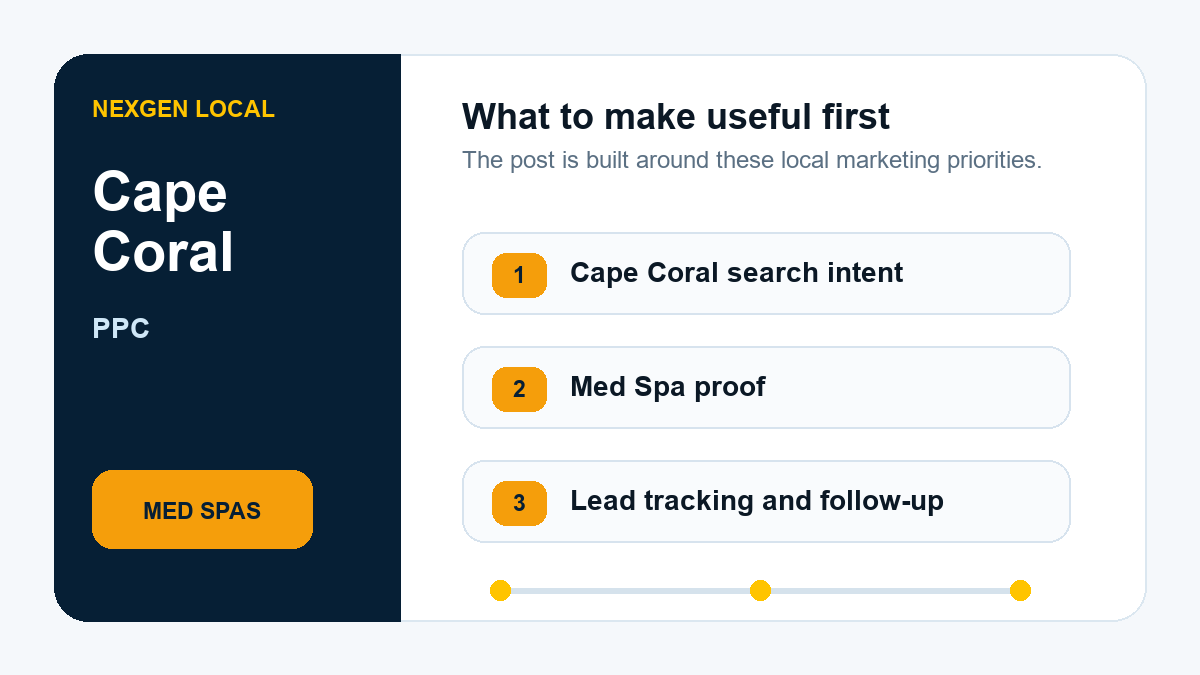Click the local marketing priorities subtitle

tap(752, 160)
